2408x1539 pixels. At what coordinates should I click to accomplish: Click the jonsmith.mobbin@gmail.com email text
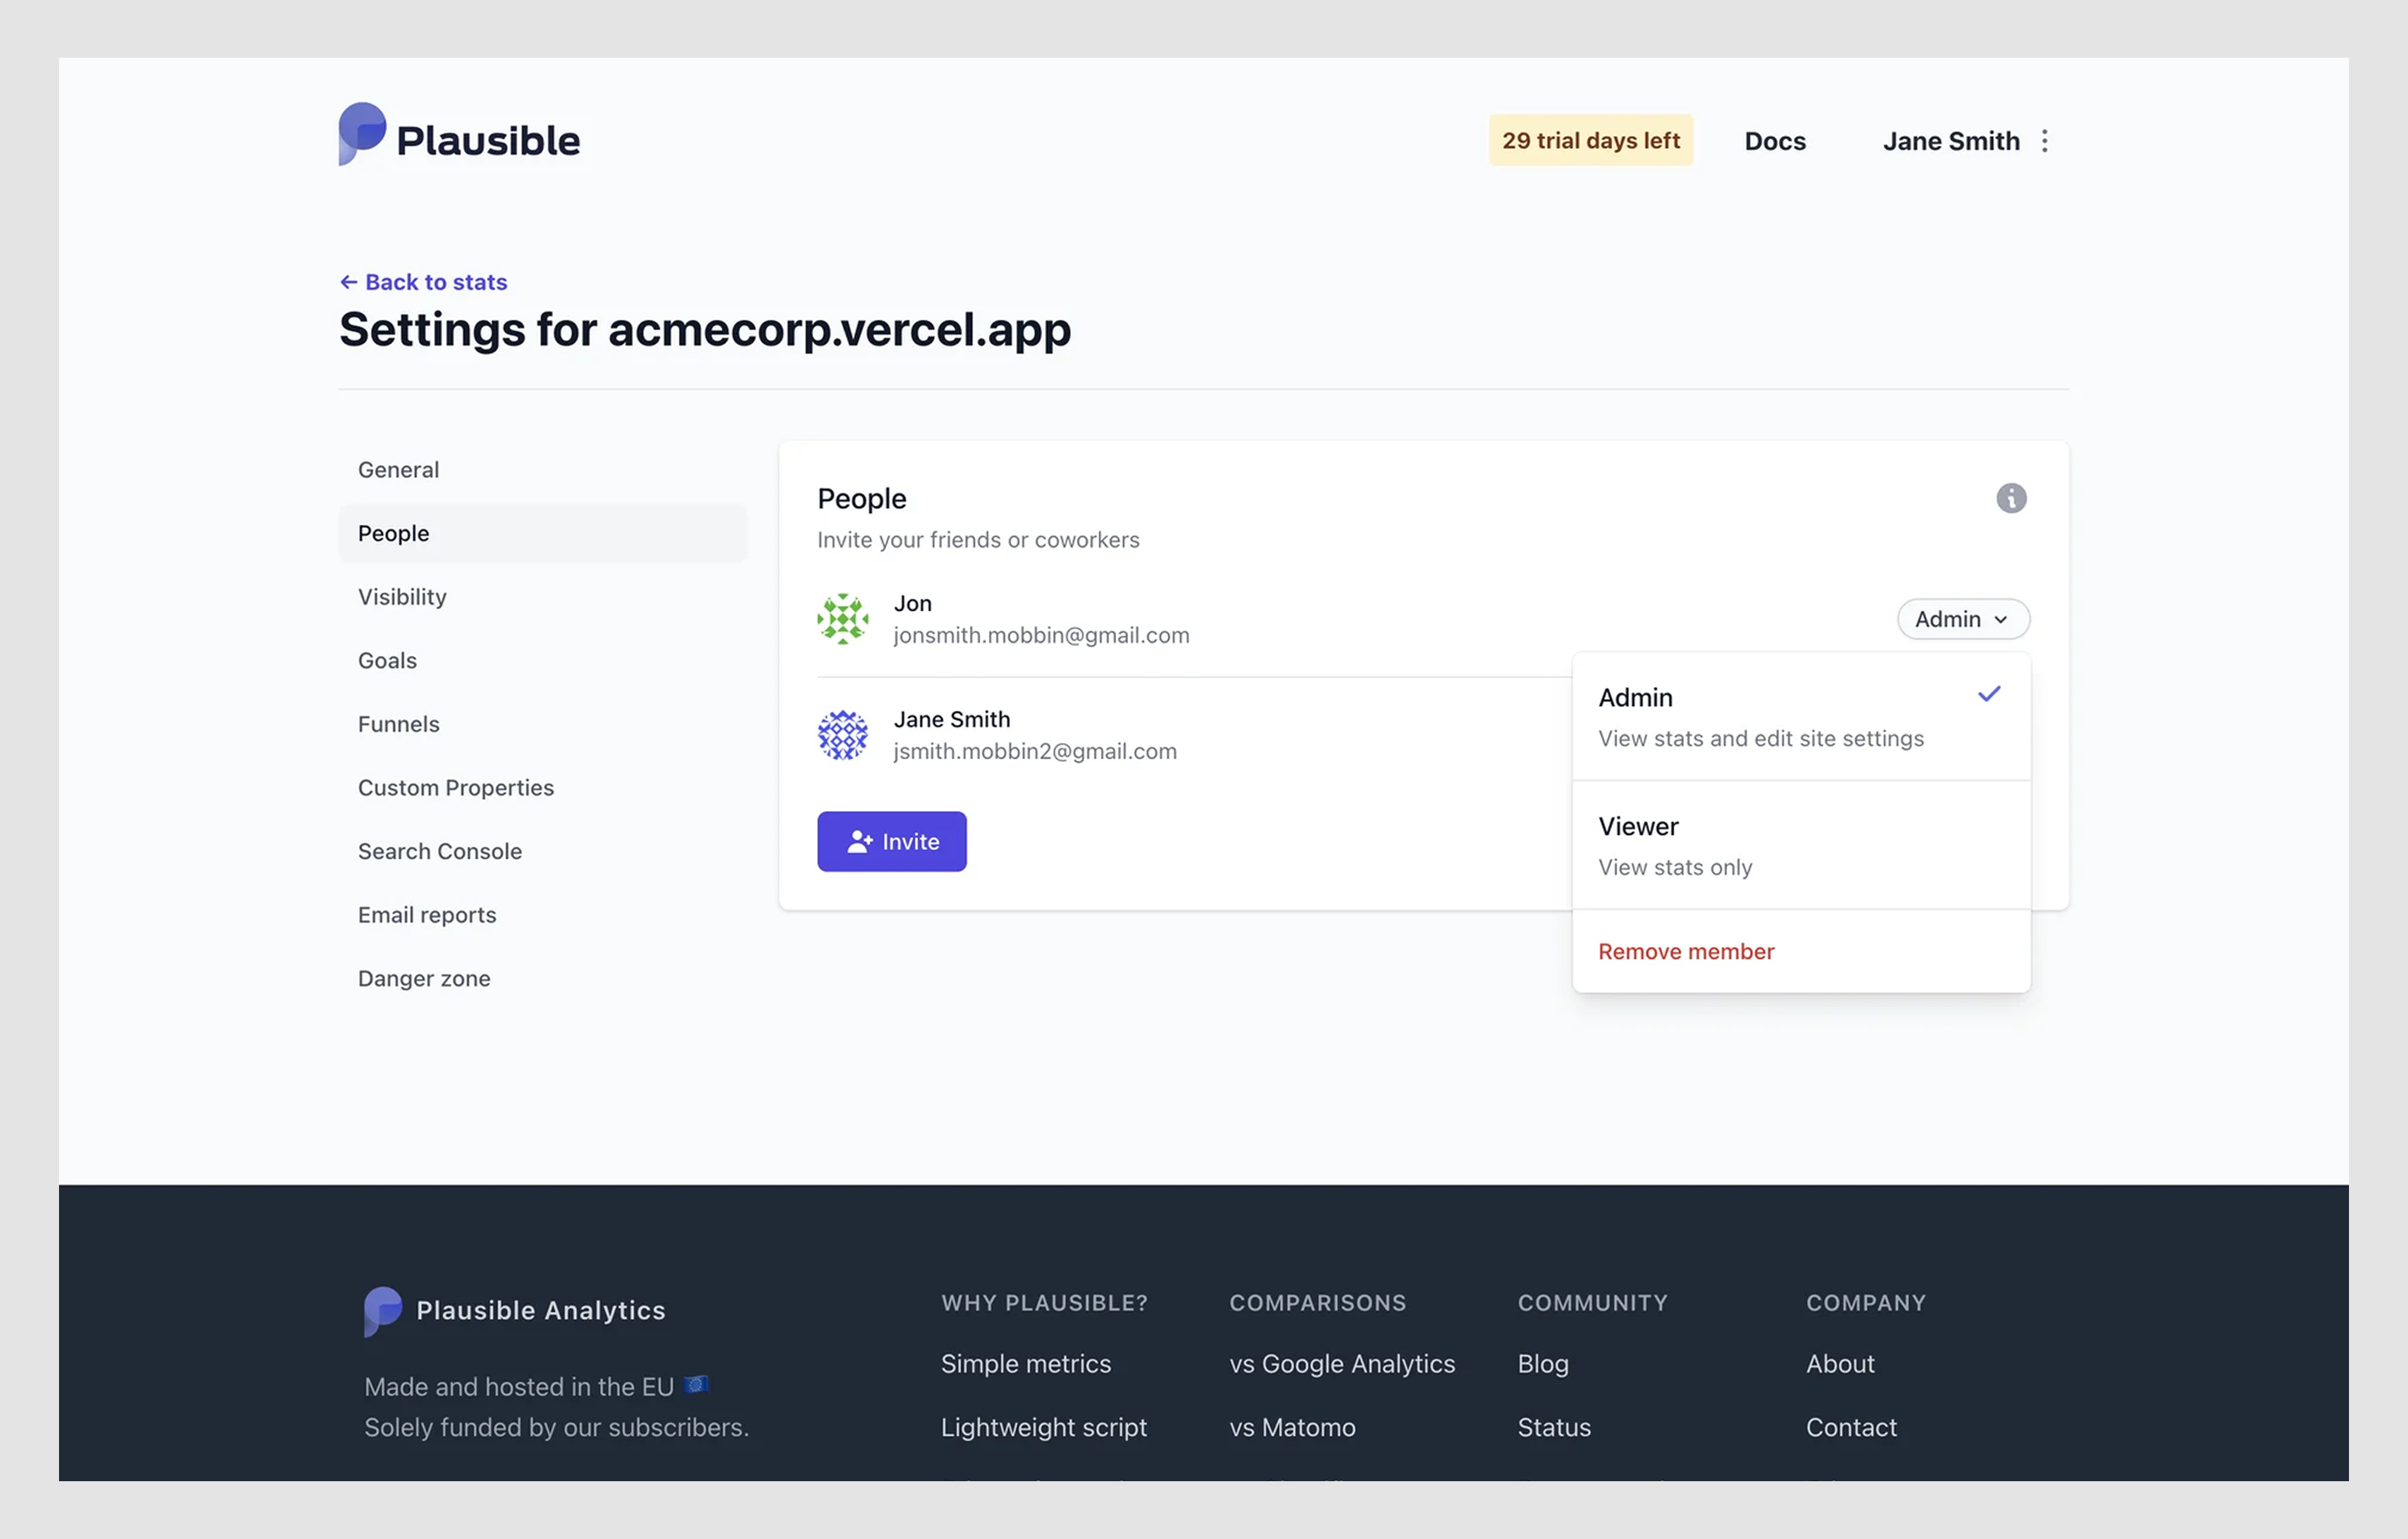pyautogui.click(x=1041, y=636)
